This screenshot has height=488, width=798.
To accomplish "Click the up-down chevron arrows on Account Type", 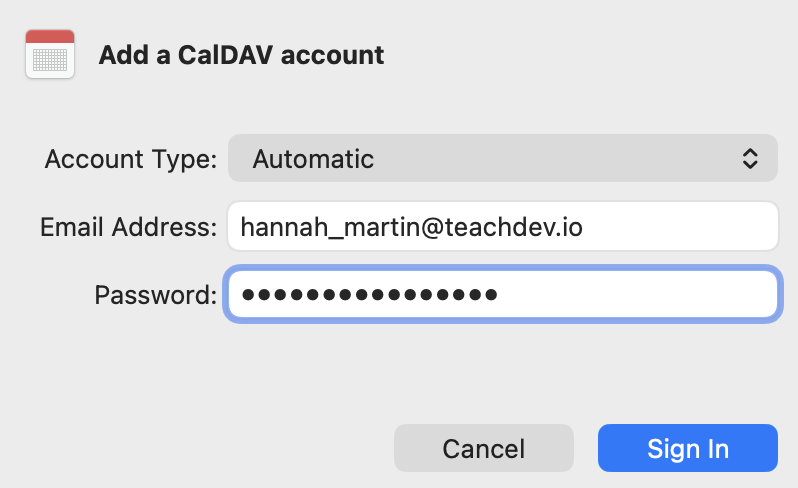I will click(749, 158).
